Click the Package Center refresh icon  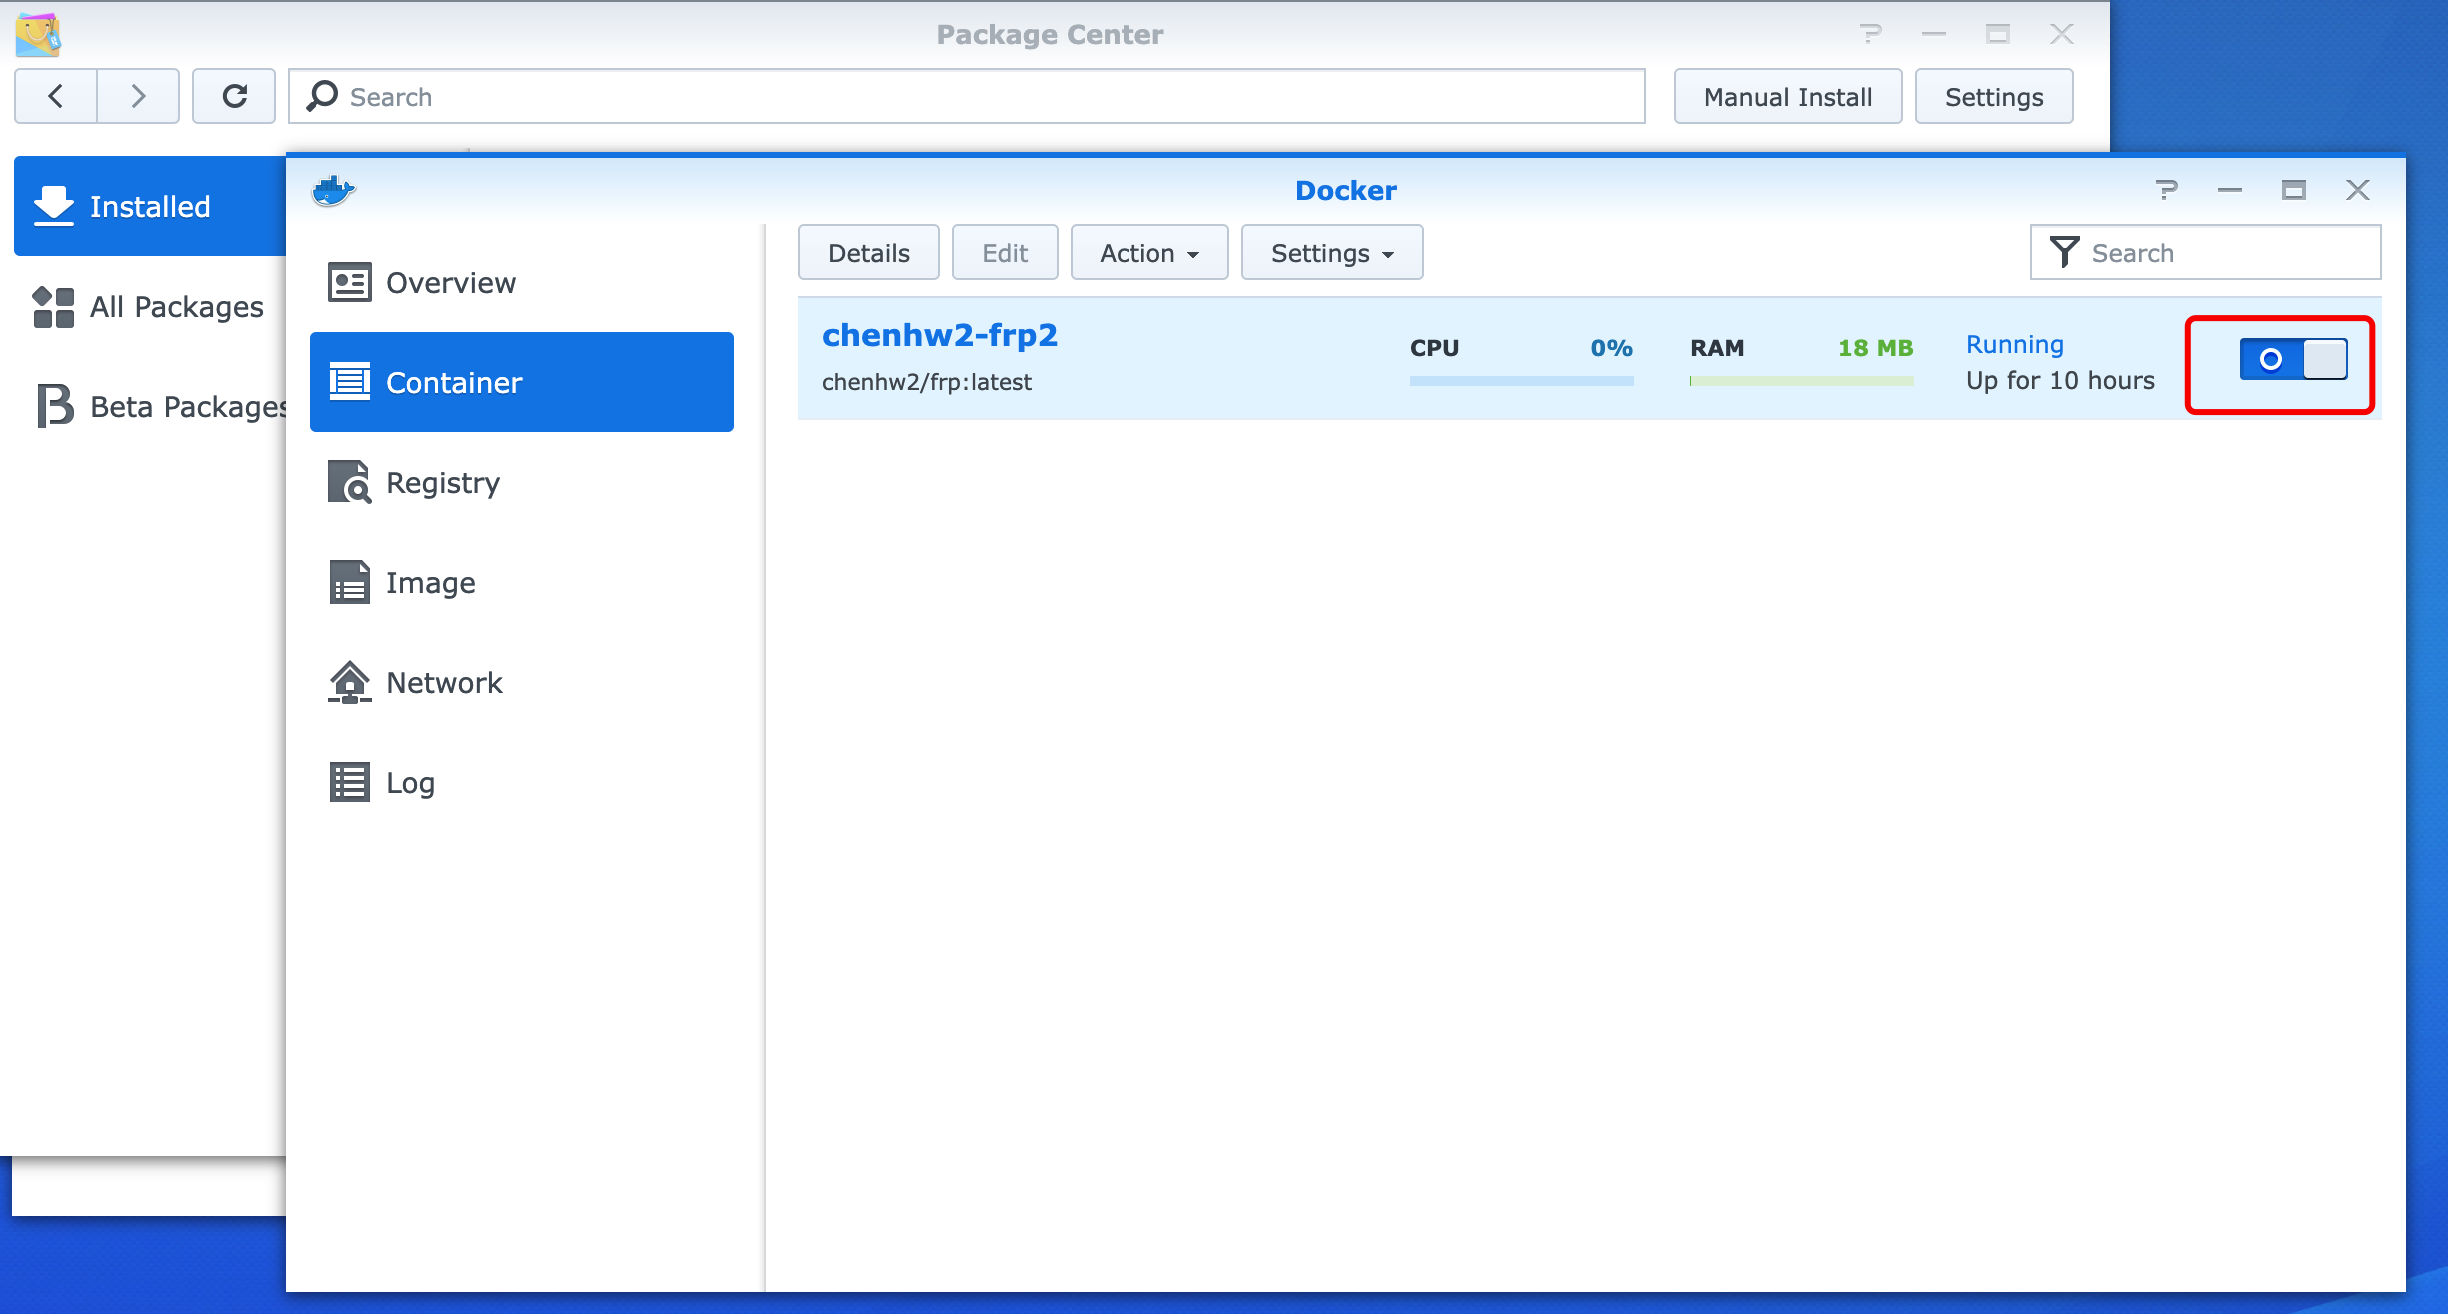(234, 96)
